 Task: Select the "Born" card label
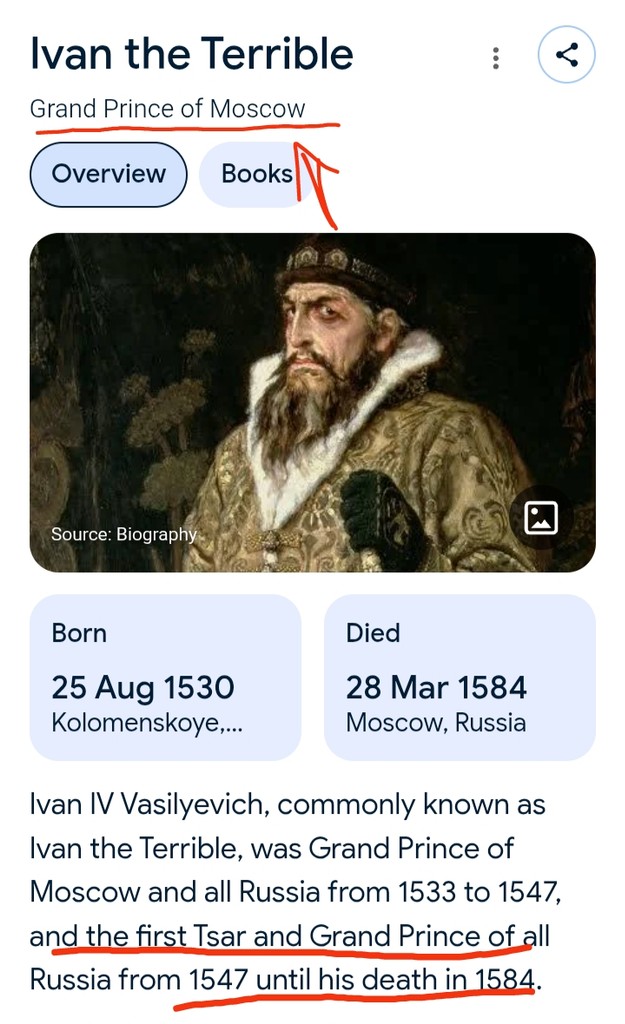tap(79, 633)
